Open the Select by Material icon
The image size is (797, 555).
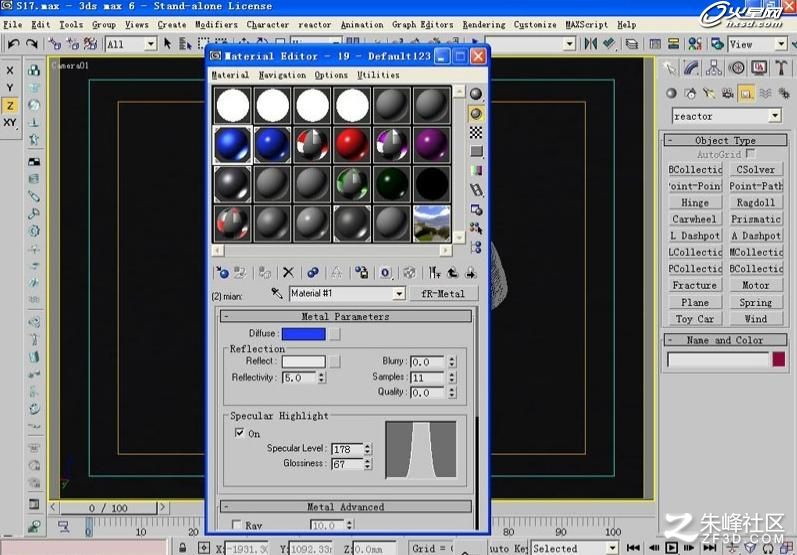click(476, 228)
